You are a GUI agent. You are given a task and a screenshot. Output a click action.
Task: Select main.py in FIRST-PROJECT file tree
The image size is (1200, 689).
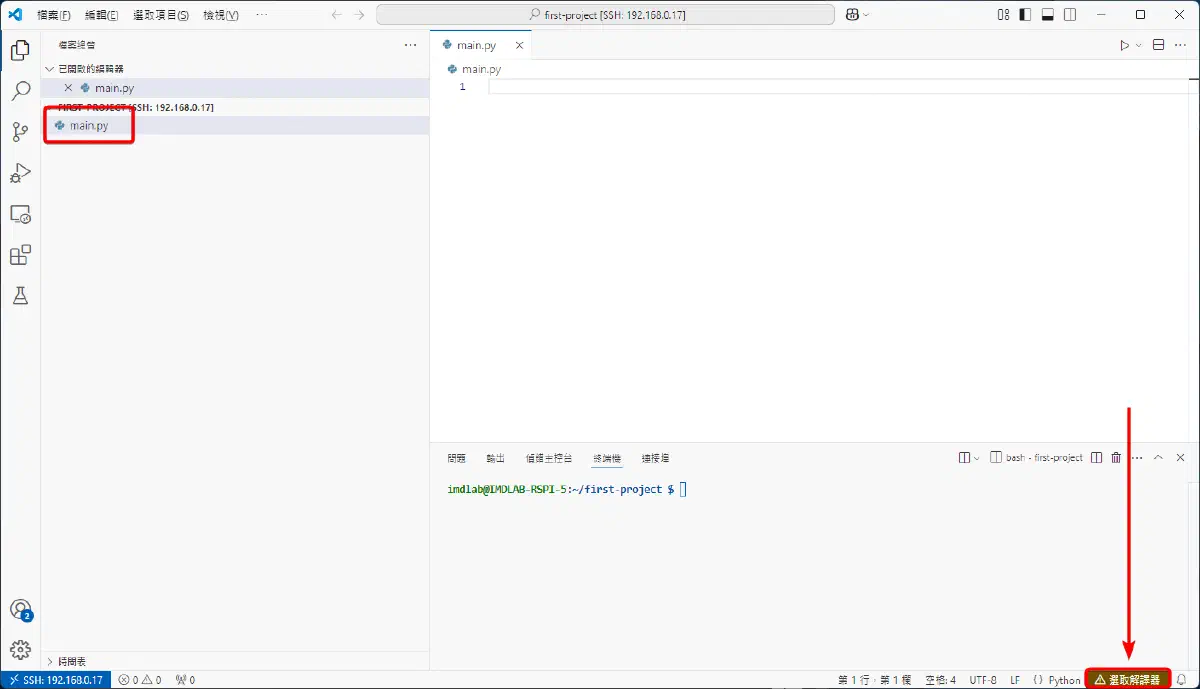click(x=235, y=125)
